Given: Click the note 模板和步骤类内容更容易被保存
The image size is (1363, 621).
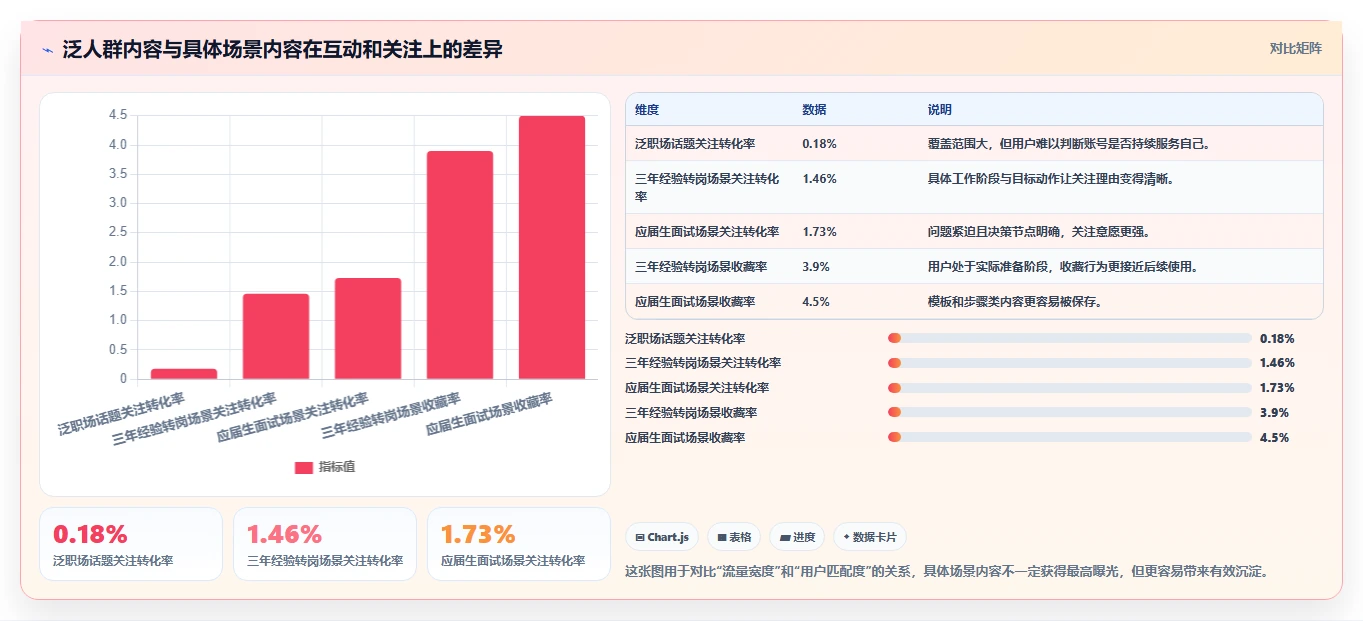Looking at the screenshot, I should tap(1014, 302).
